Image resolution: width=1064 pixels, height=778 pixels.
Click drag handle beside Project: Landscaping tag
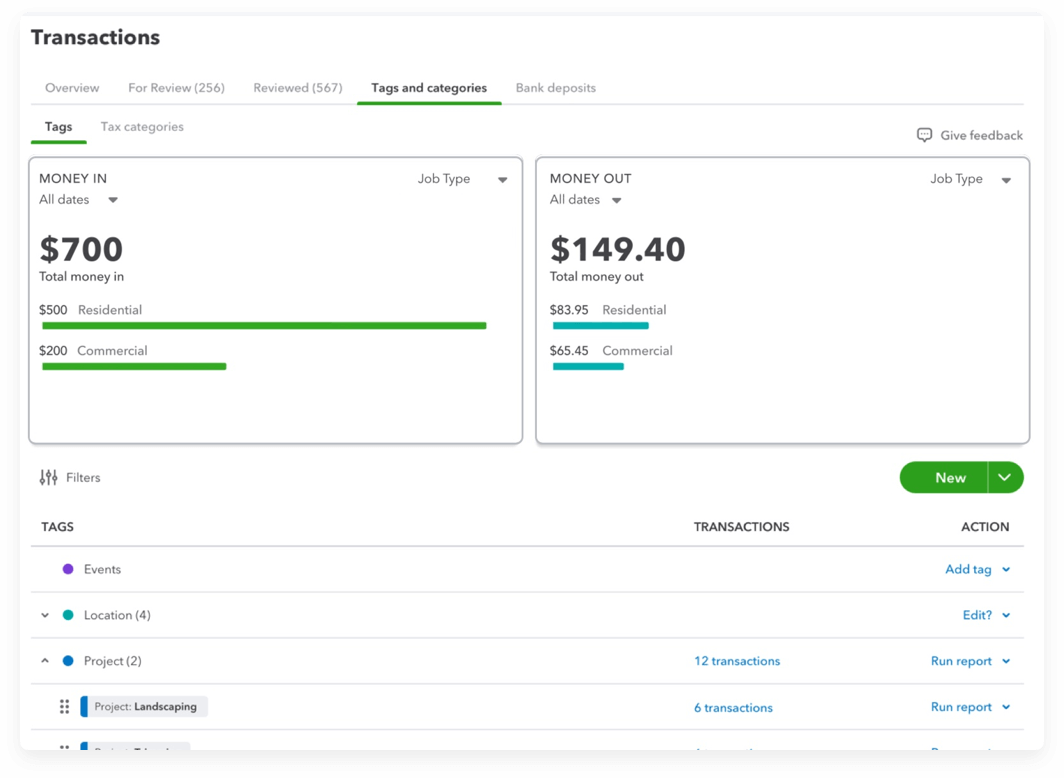tap(65, 707)
